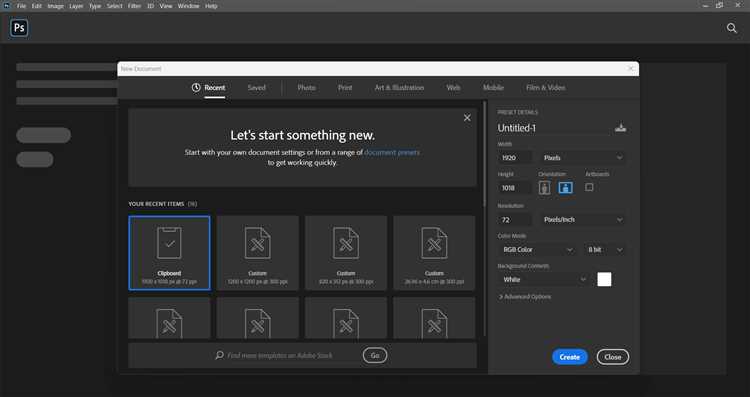Switch to the Film & Video tab

tap(545, 88)
